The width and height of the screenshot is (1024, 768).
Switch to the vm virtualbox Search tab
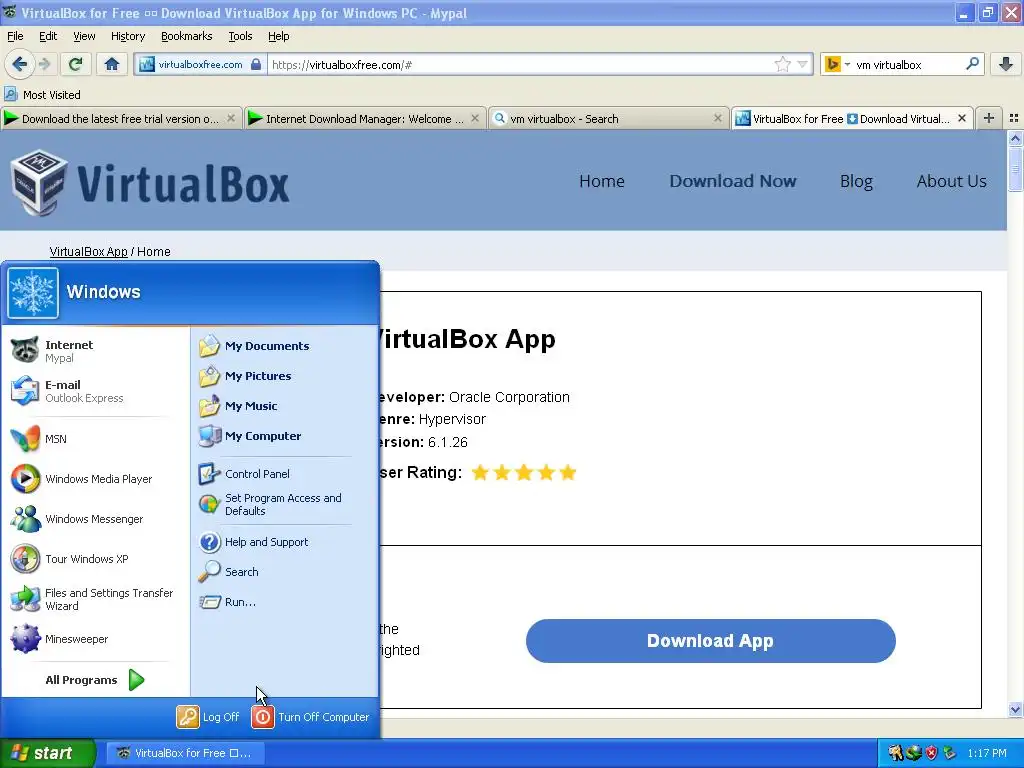tap(607, 119)
